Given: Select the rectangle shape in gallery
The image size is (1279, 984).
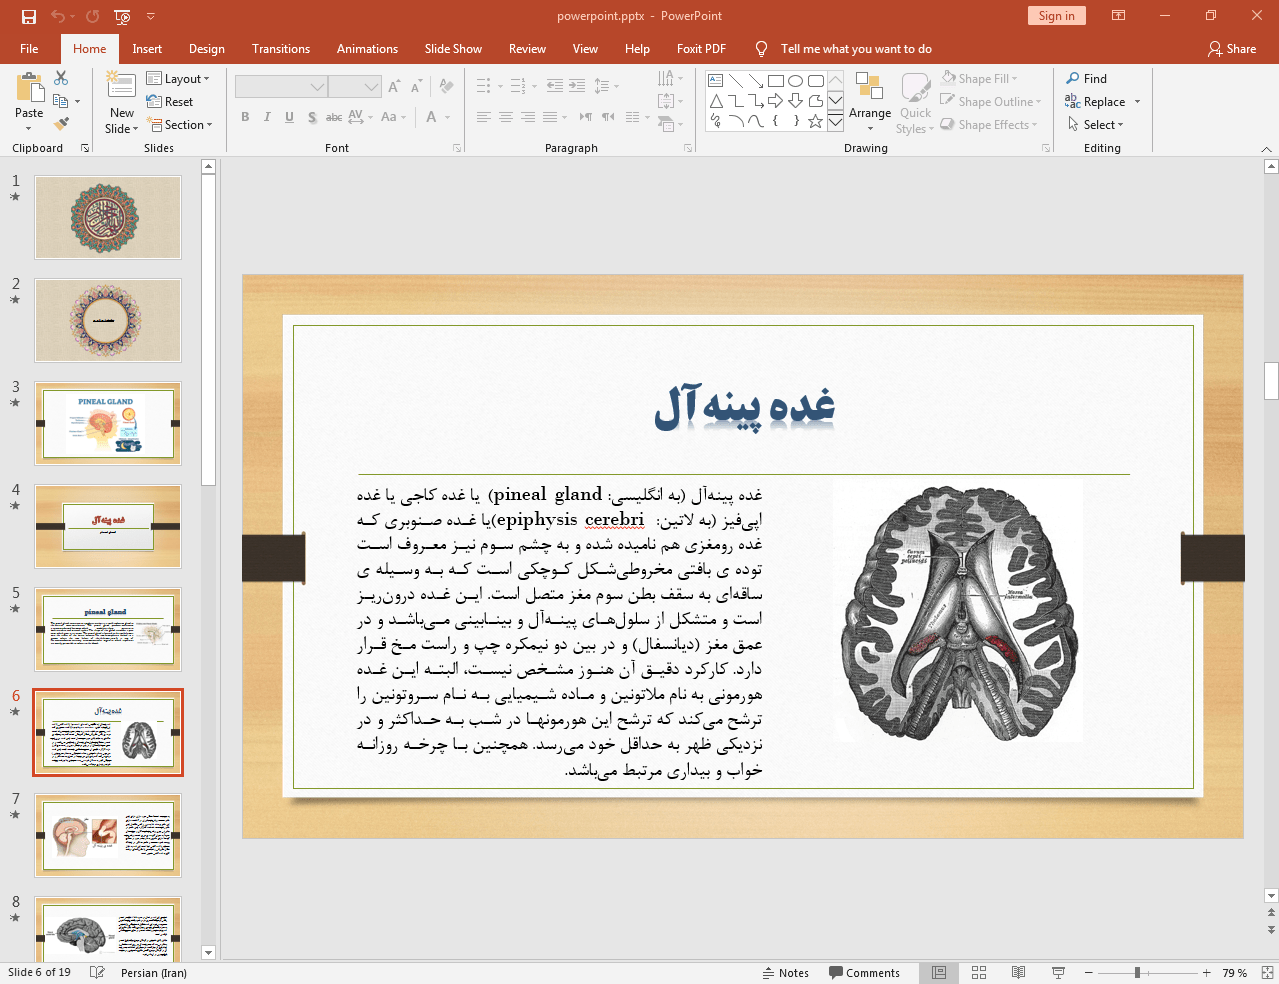Looking at the screenshot, I should click(x=775, y=81).
